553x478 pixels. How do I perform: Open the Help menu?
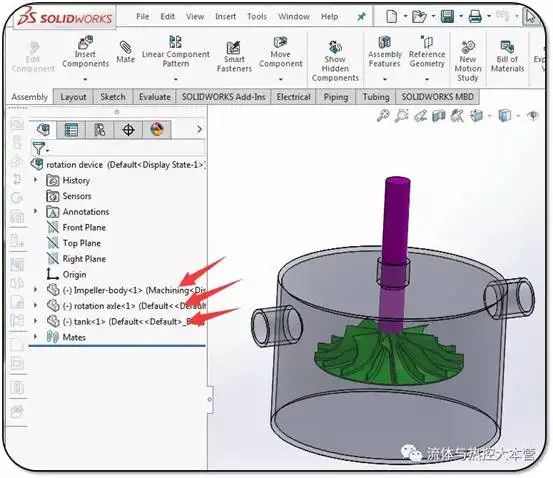(x=329, y=17)
